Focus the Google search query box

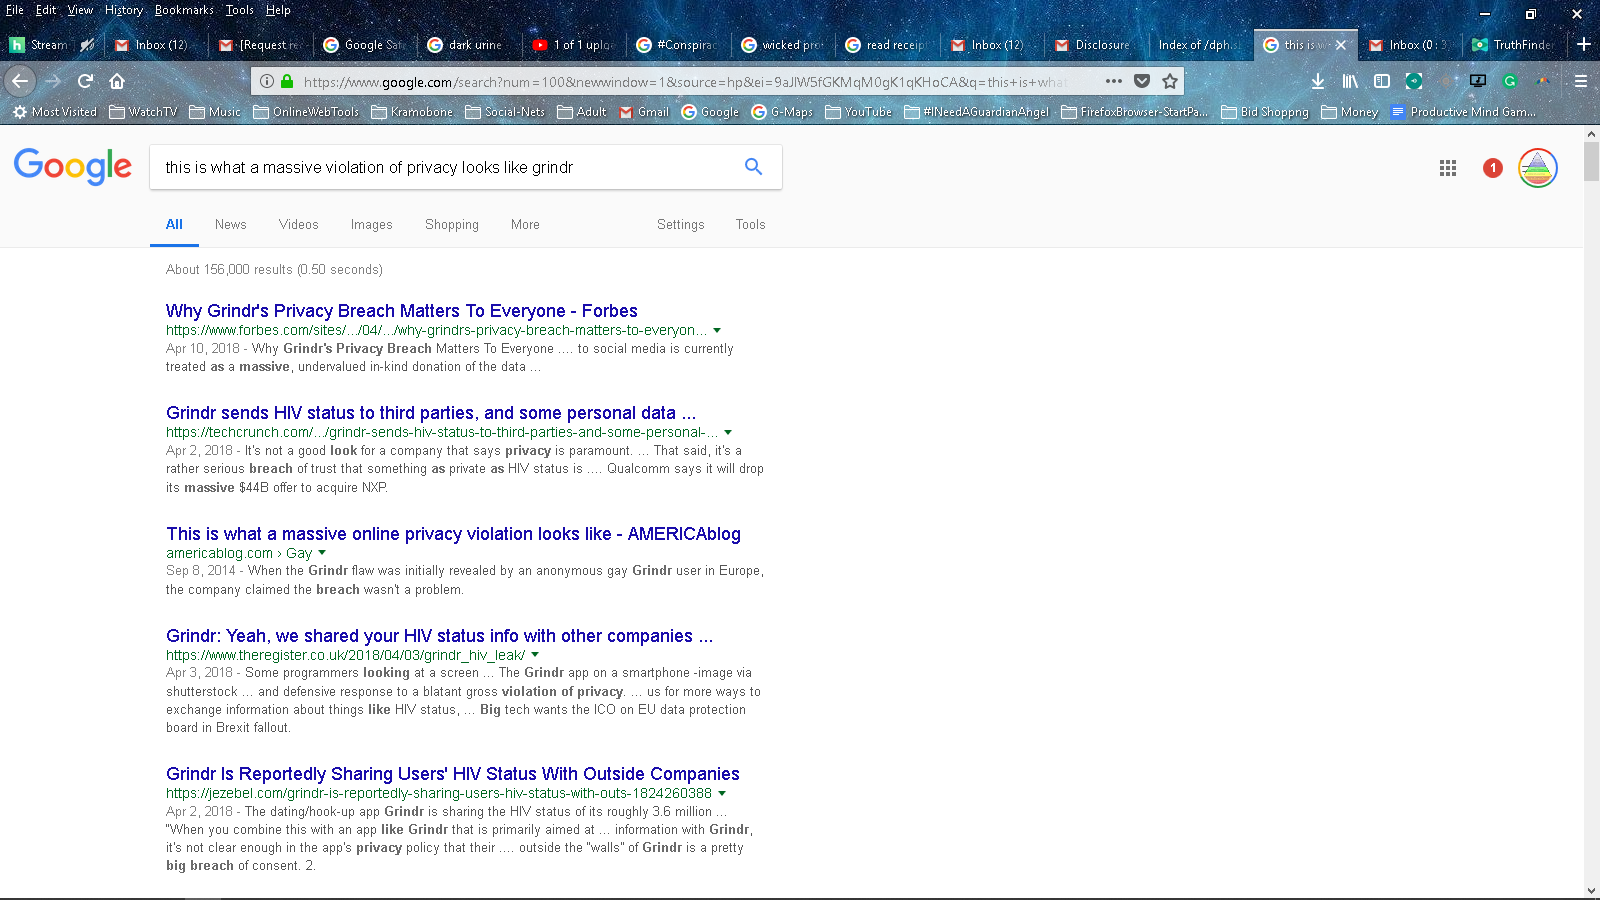pyautogui.click(x=445, y=167)
